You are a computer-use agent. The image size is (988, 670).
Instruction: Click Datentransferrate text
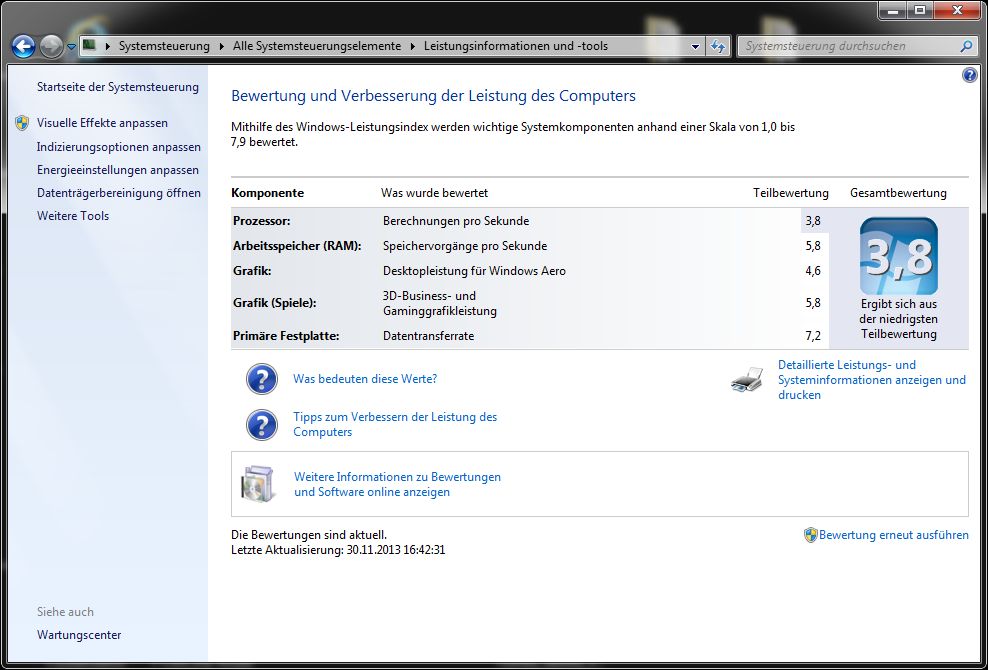(428, 336)
